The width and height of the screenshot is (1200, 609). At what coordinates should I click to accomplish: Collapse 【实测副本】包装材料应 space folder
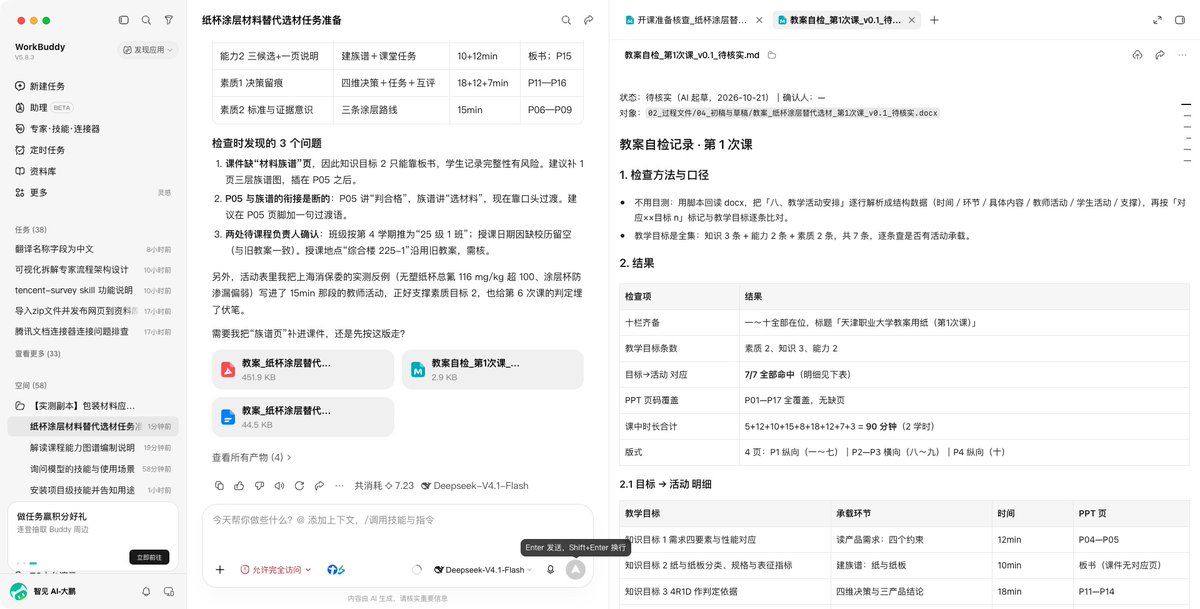point(76,406)
